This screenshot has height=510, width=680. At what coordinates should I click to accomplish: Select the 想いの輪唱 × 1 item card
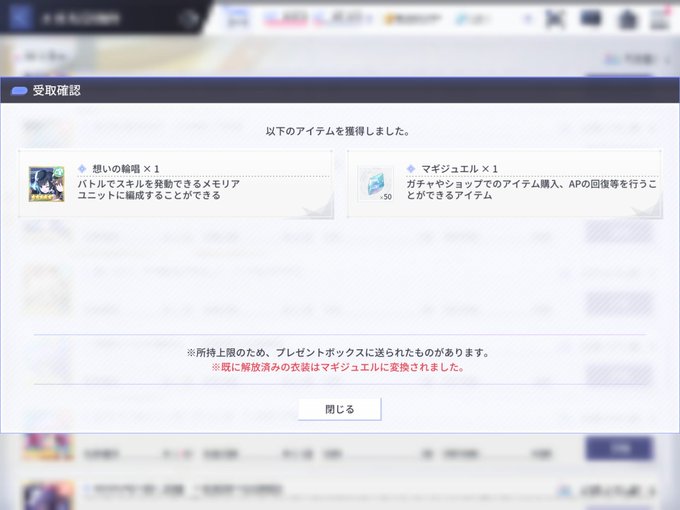(176, 184)
